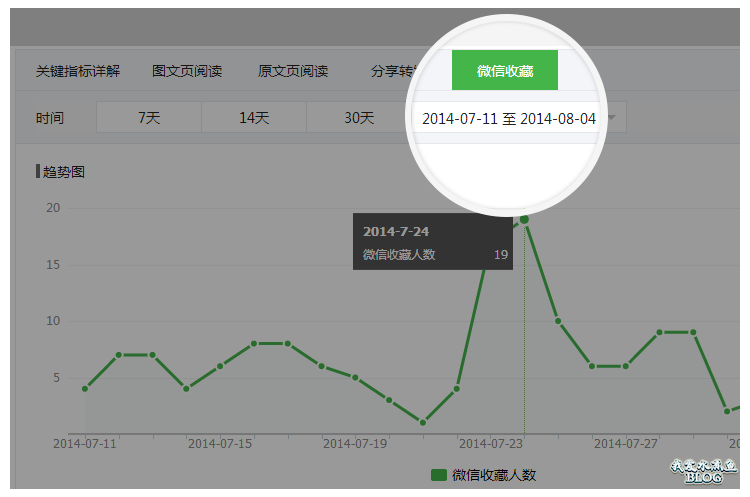Select the 原文页阅读 tab
Viewport: 750px width, 497px height.
pos(293,71)
